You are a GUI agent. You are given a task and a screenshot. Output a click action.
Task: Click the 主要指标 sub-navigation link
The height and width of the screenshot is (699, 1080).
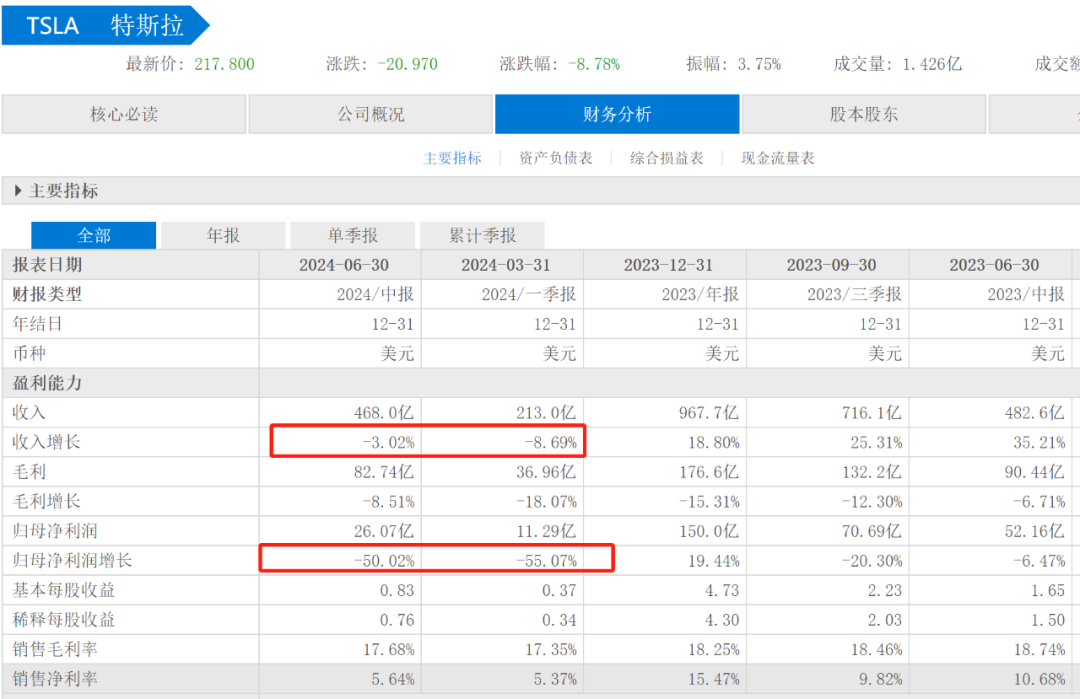pyautogui.click(x=452, y=158)
